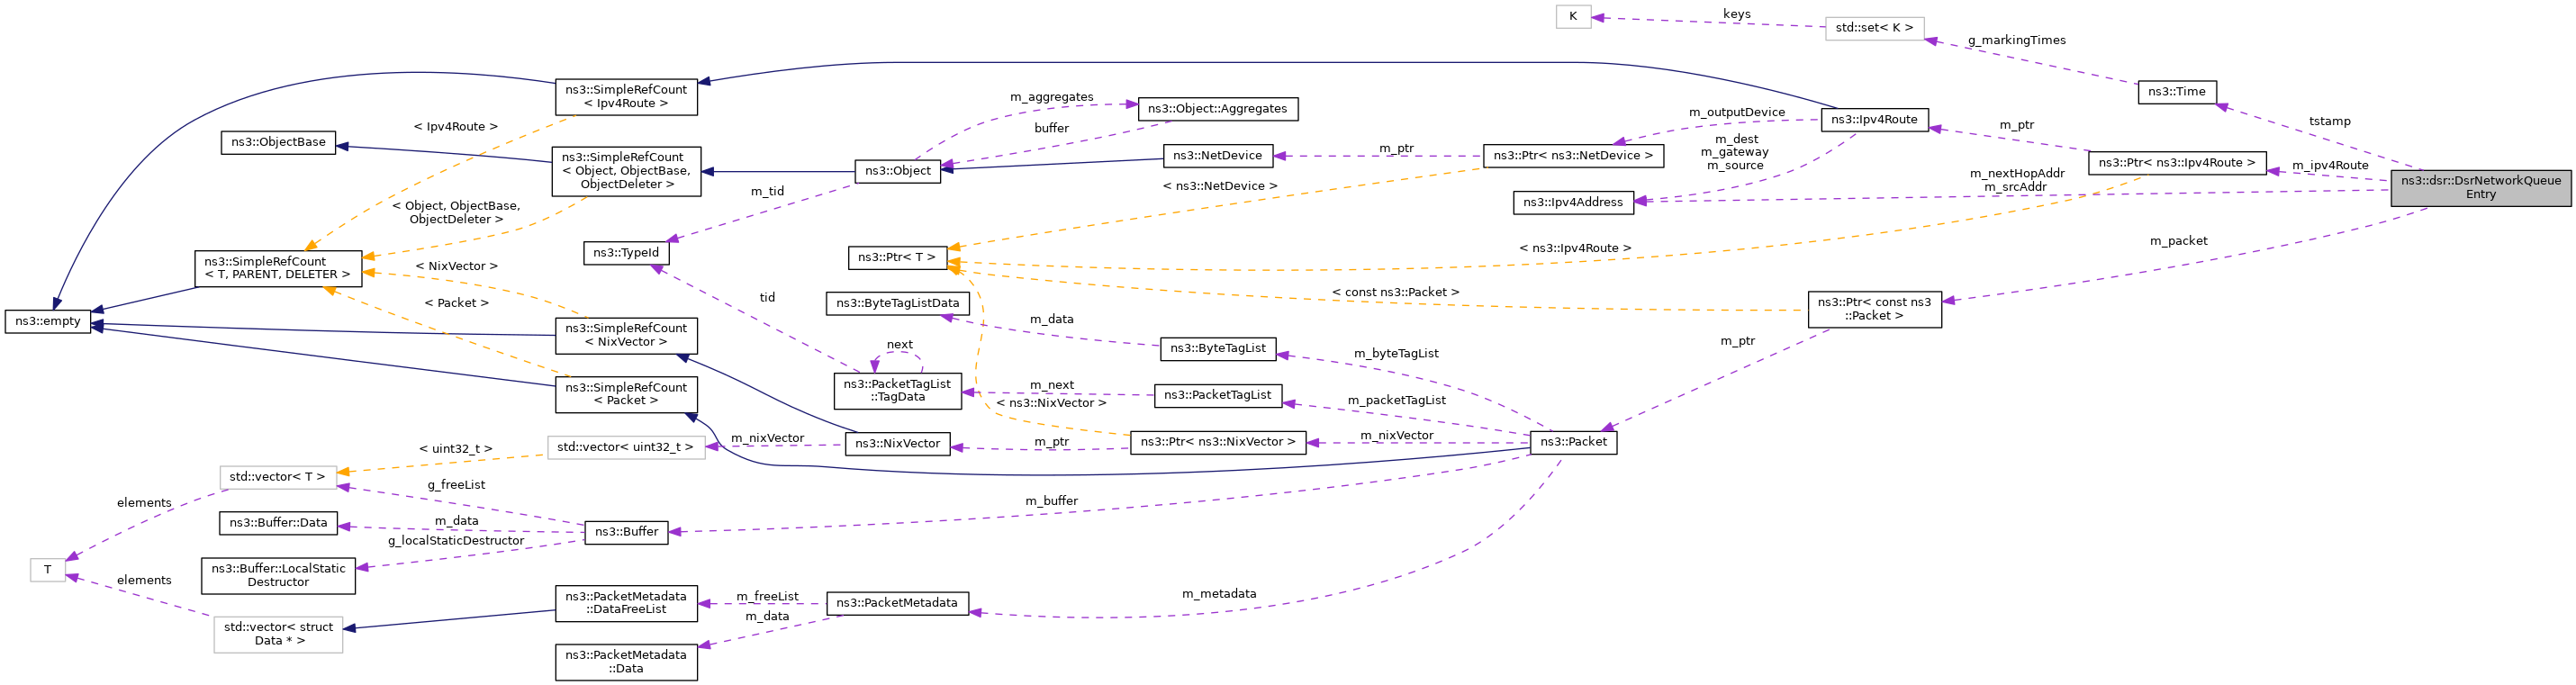Click the ns3::Ptr< const ns3::Packet > node
Image resolution: width=2576 pixels, height=685 pixels.
tap(1874, 309)
